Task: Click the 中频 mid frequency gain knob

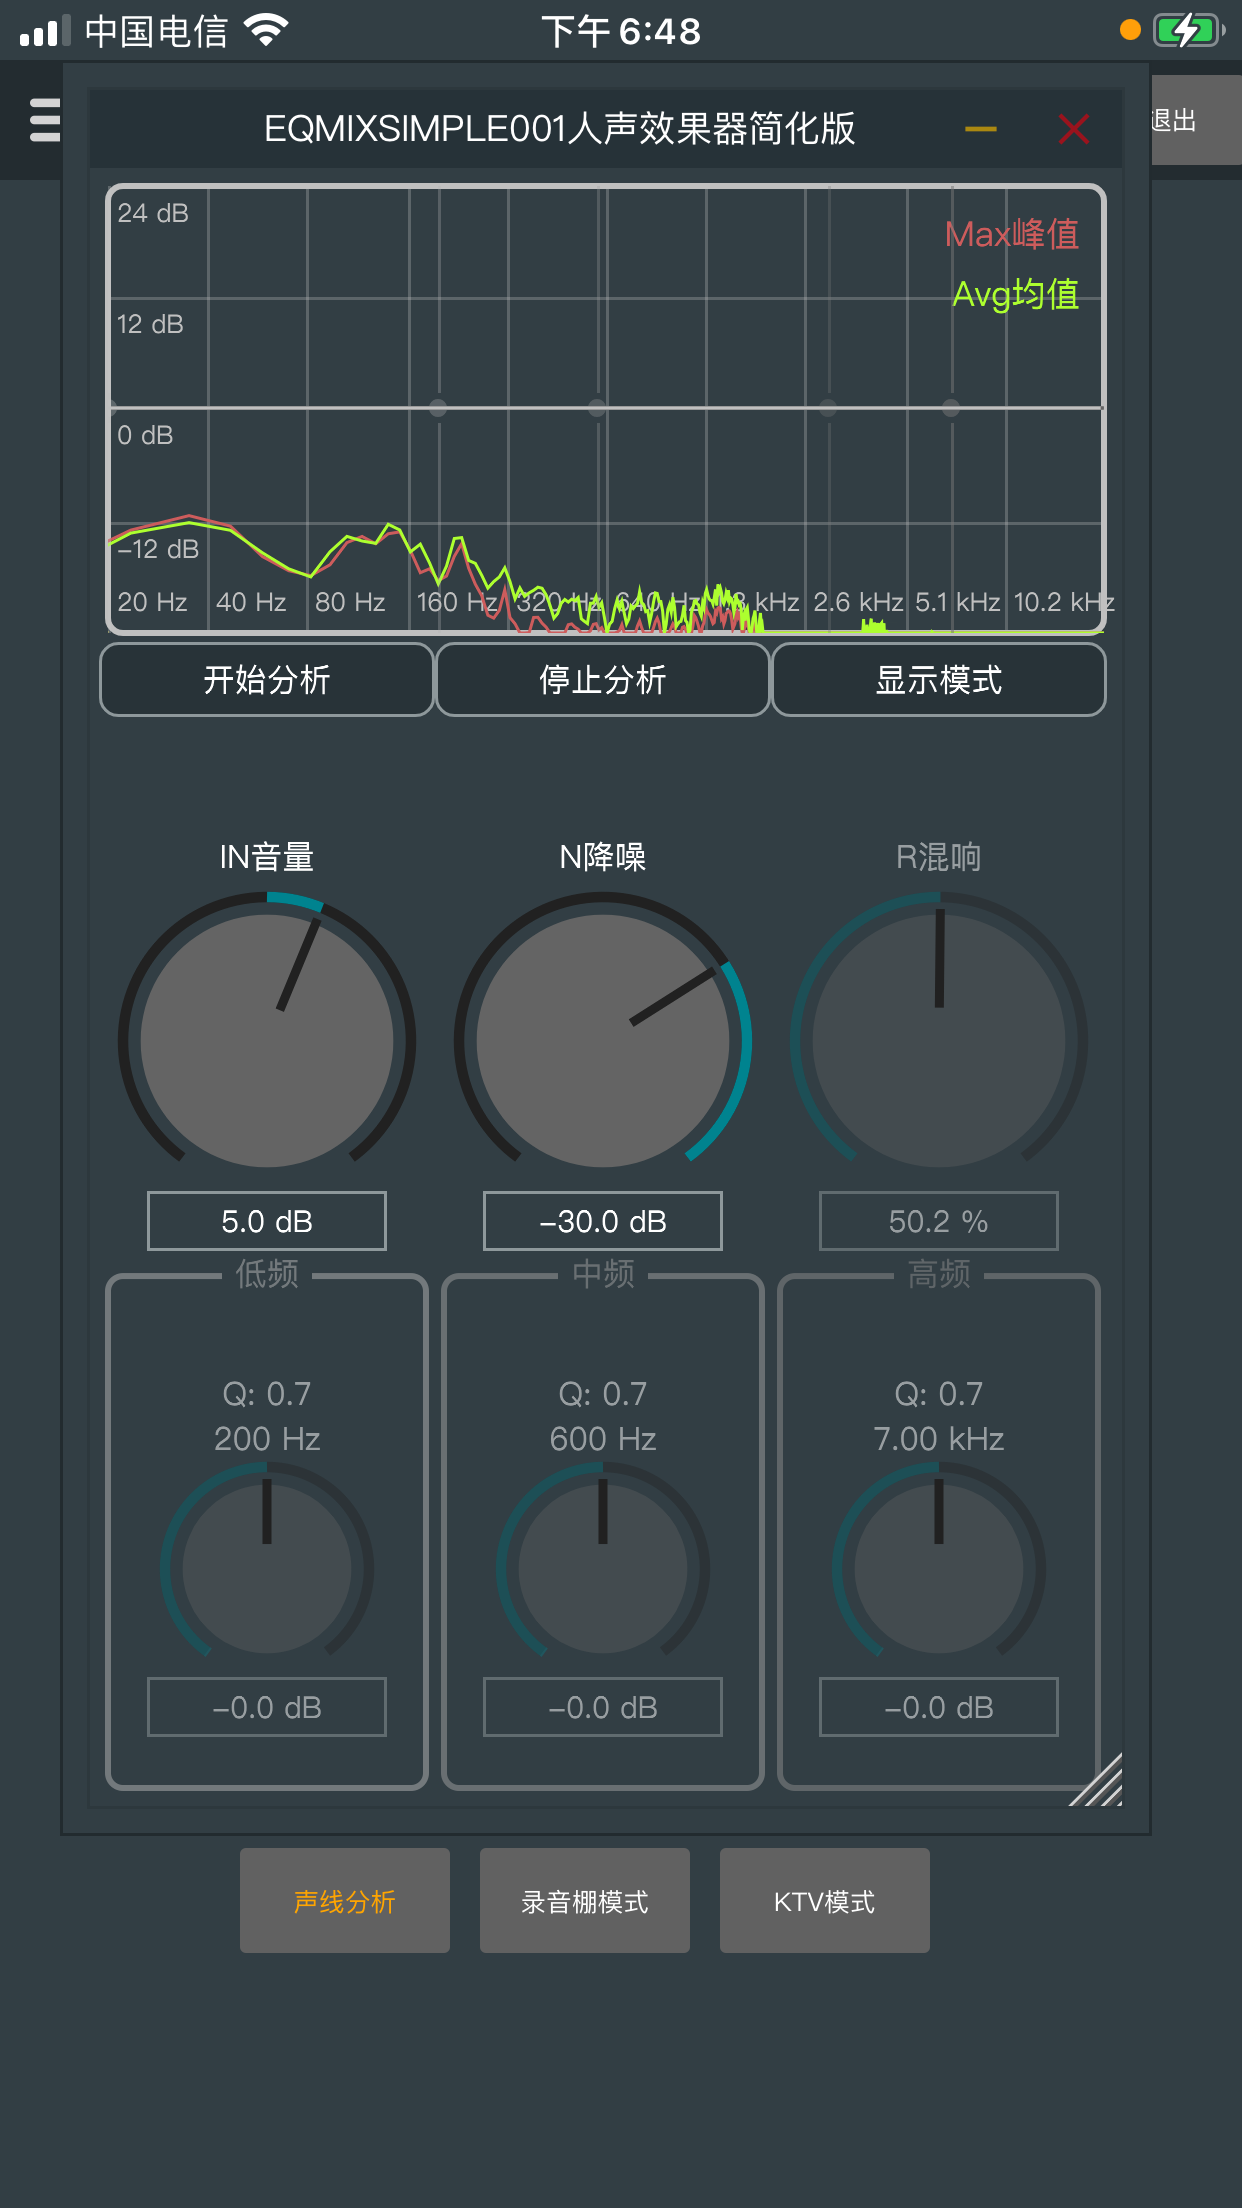Action: click(x=603, y=1568)
